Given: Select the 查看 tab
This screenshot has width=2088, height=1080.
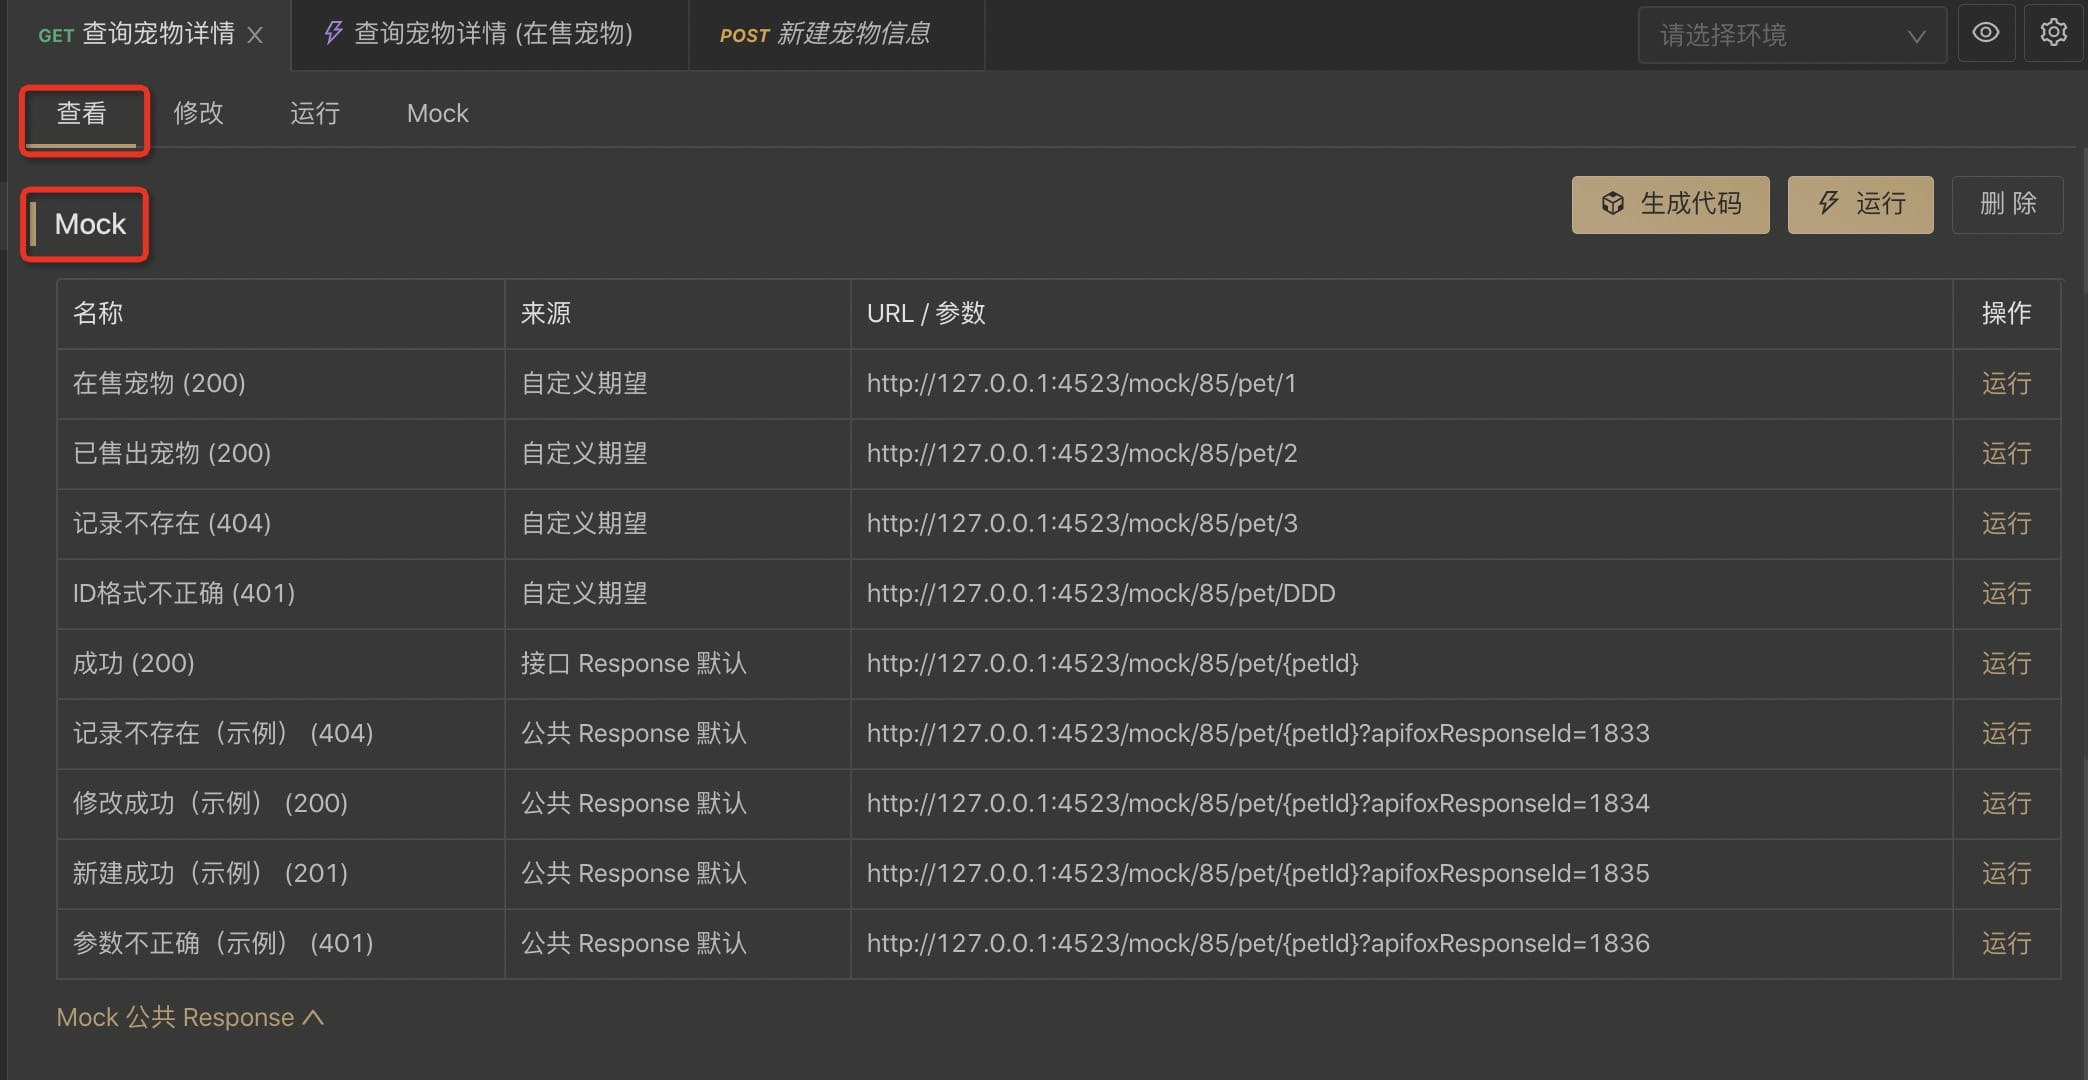Looking at the screenshot, I should (81, 113).
